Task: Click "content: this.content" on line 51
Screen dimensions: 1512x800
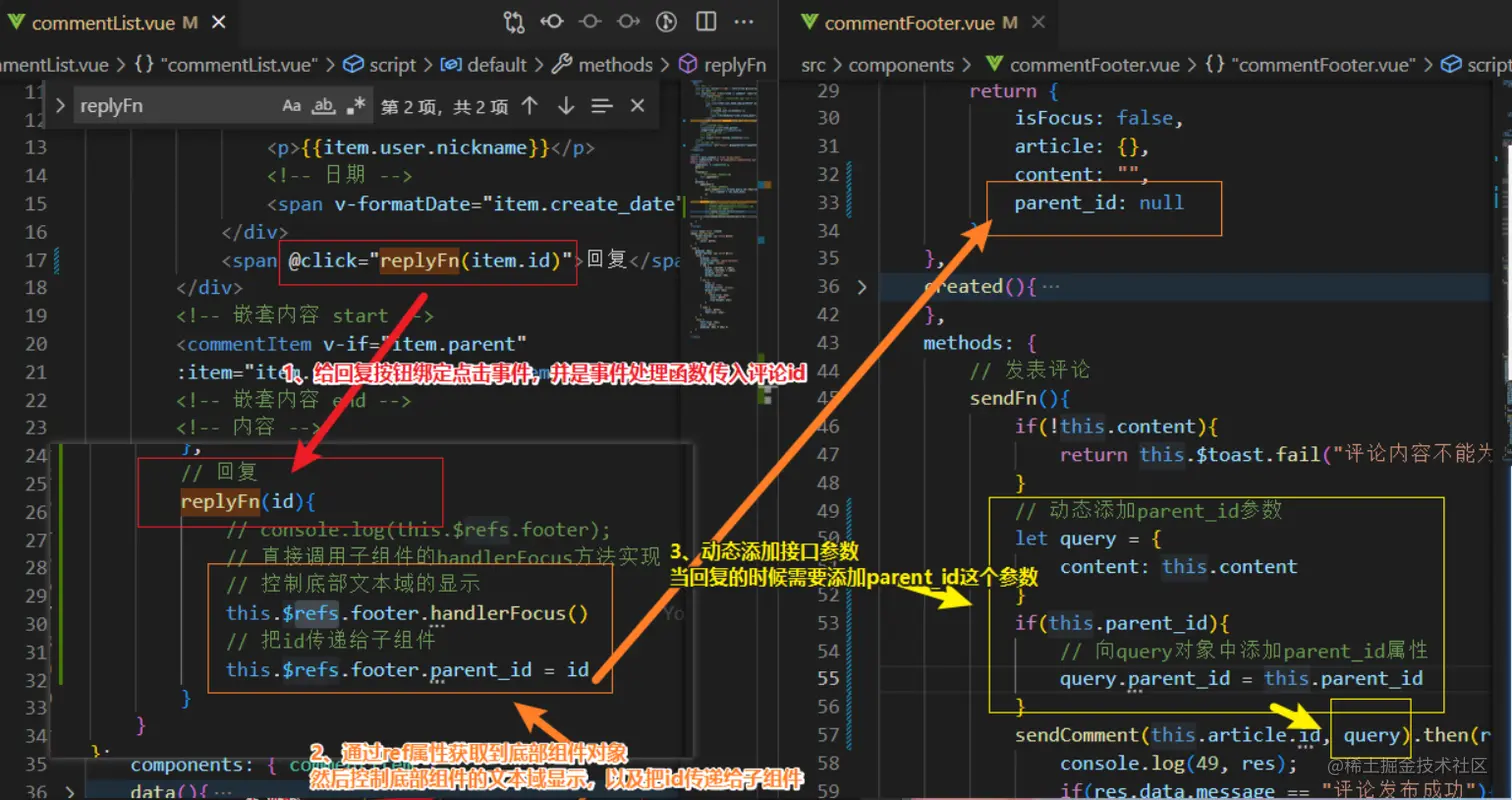Action: pos(1179,566)
